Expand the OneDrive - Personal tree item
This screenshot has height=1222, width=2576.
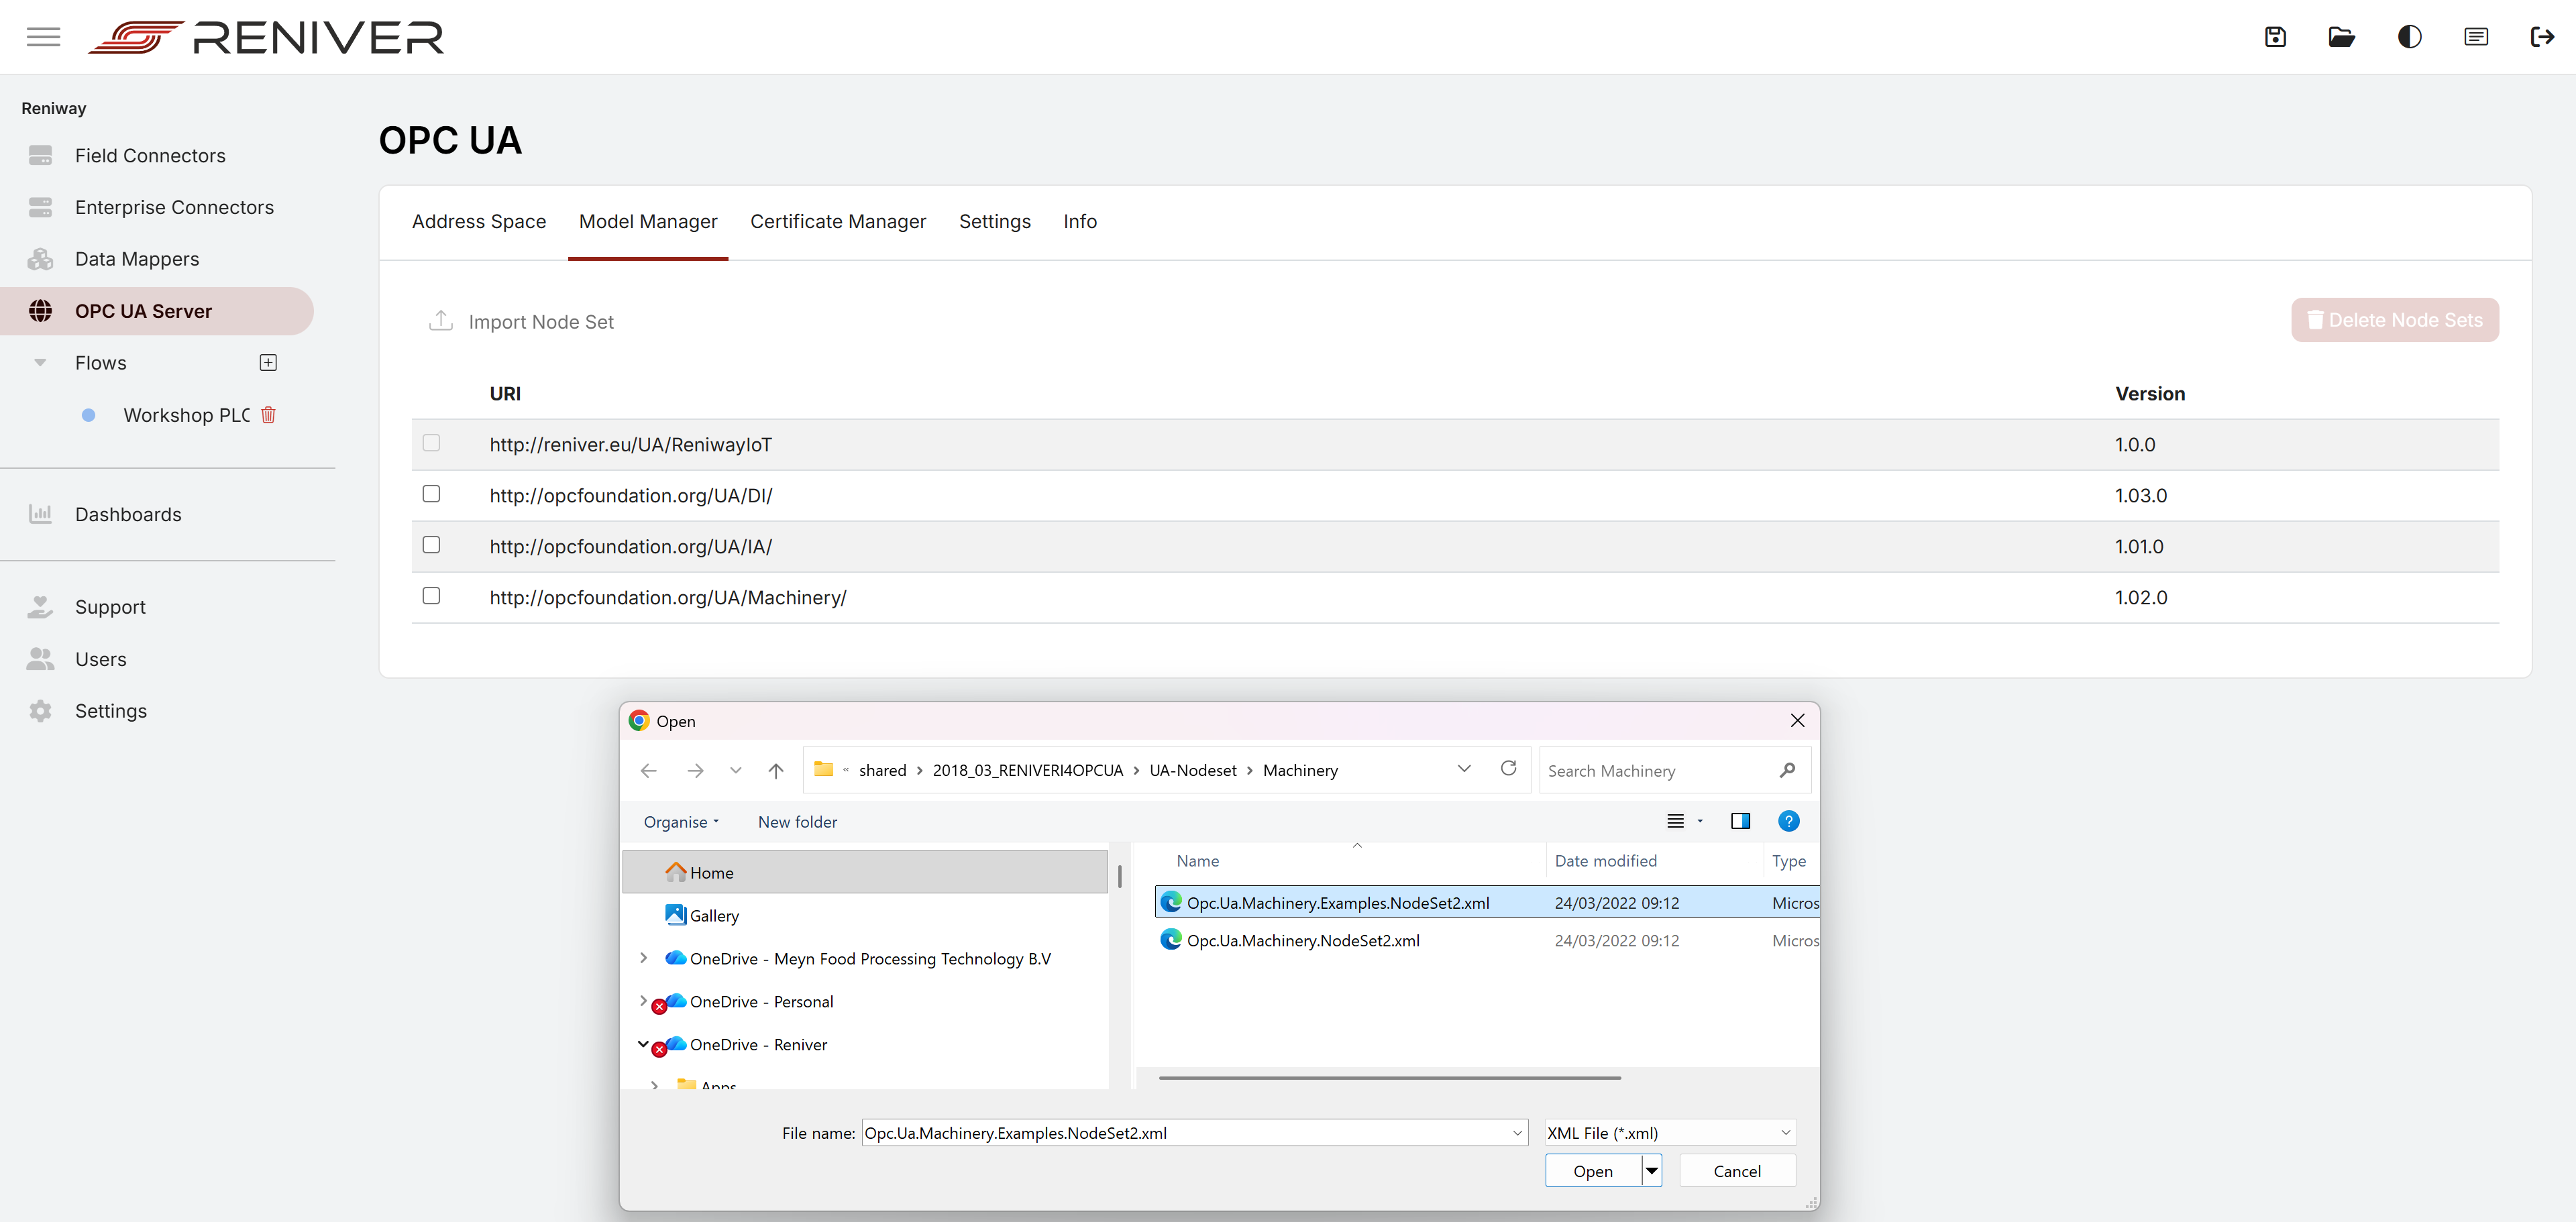pos(643,1001)
